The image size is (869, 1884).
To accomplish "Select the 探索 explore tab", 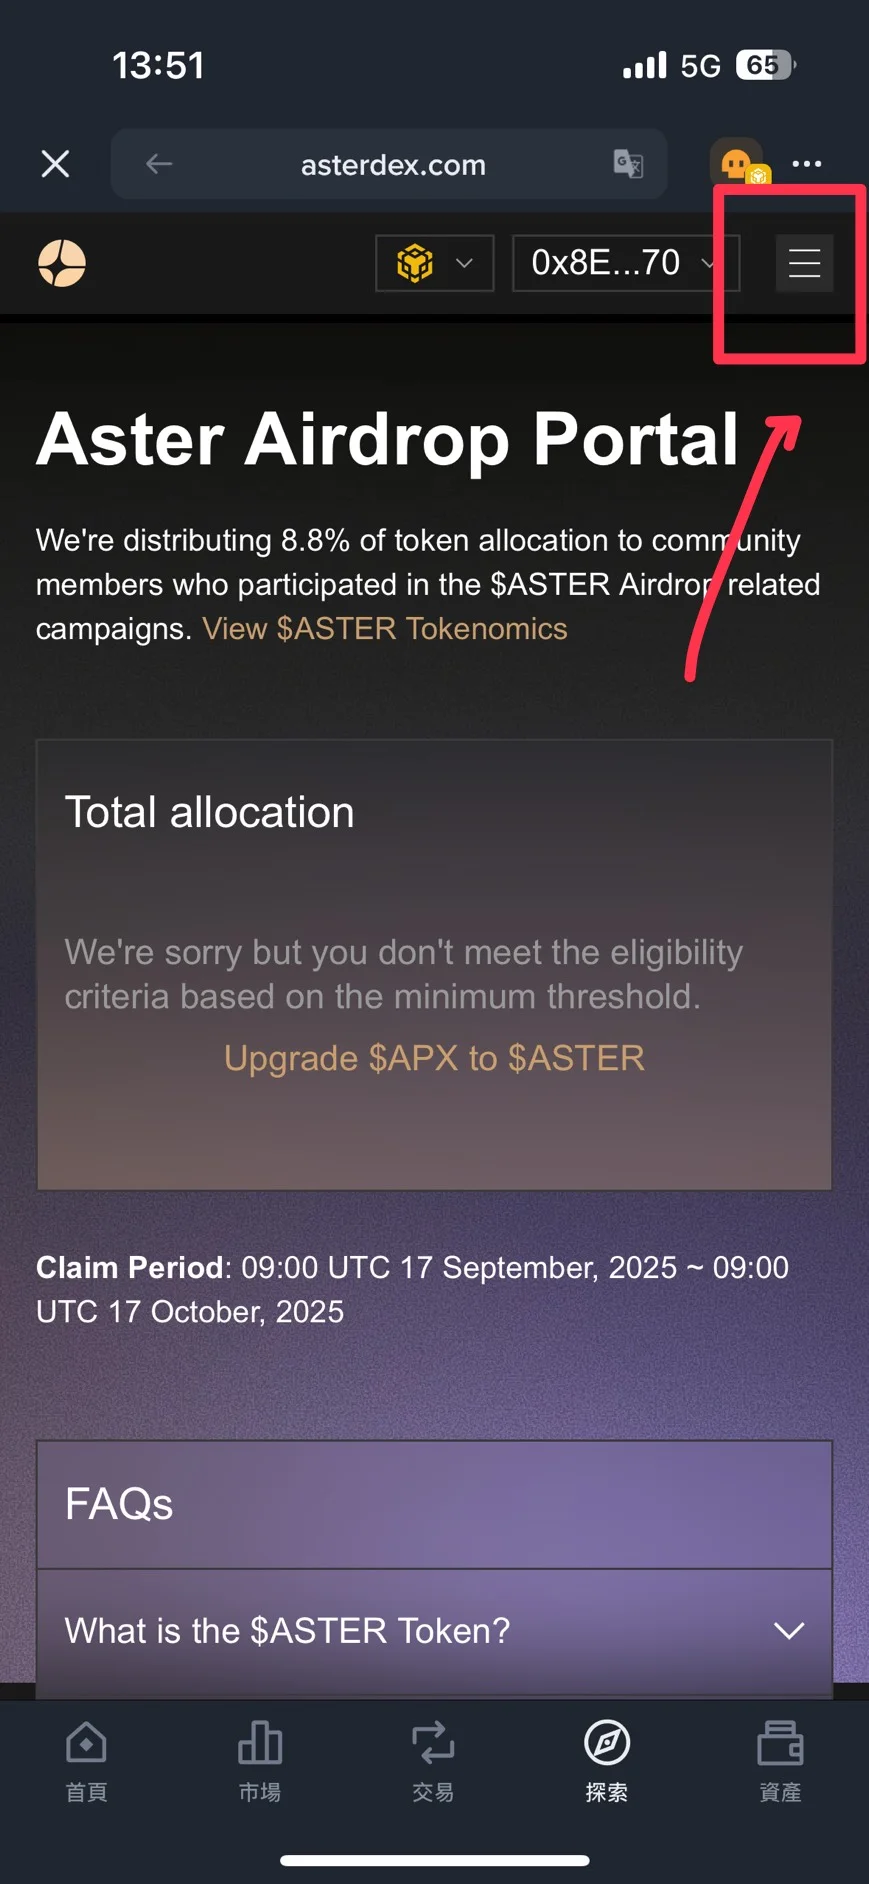I will (607, 1761).
